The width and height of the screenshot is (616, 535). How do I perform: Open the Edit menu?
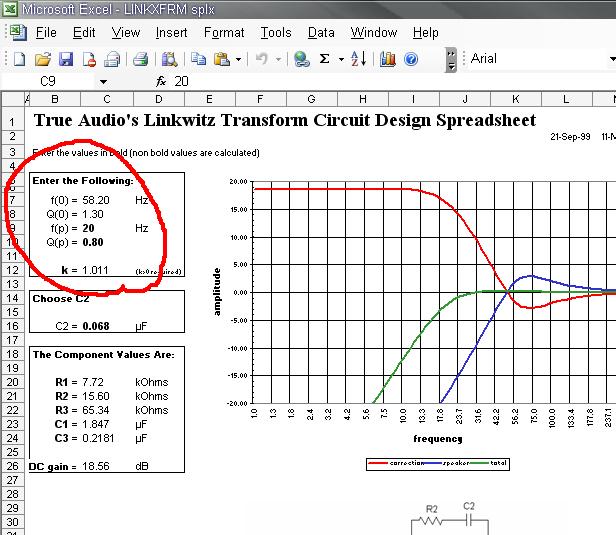coord(84,33)
